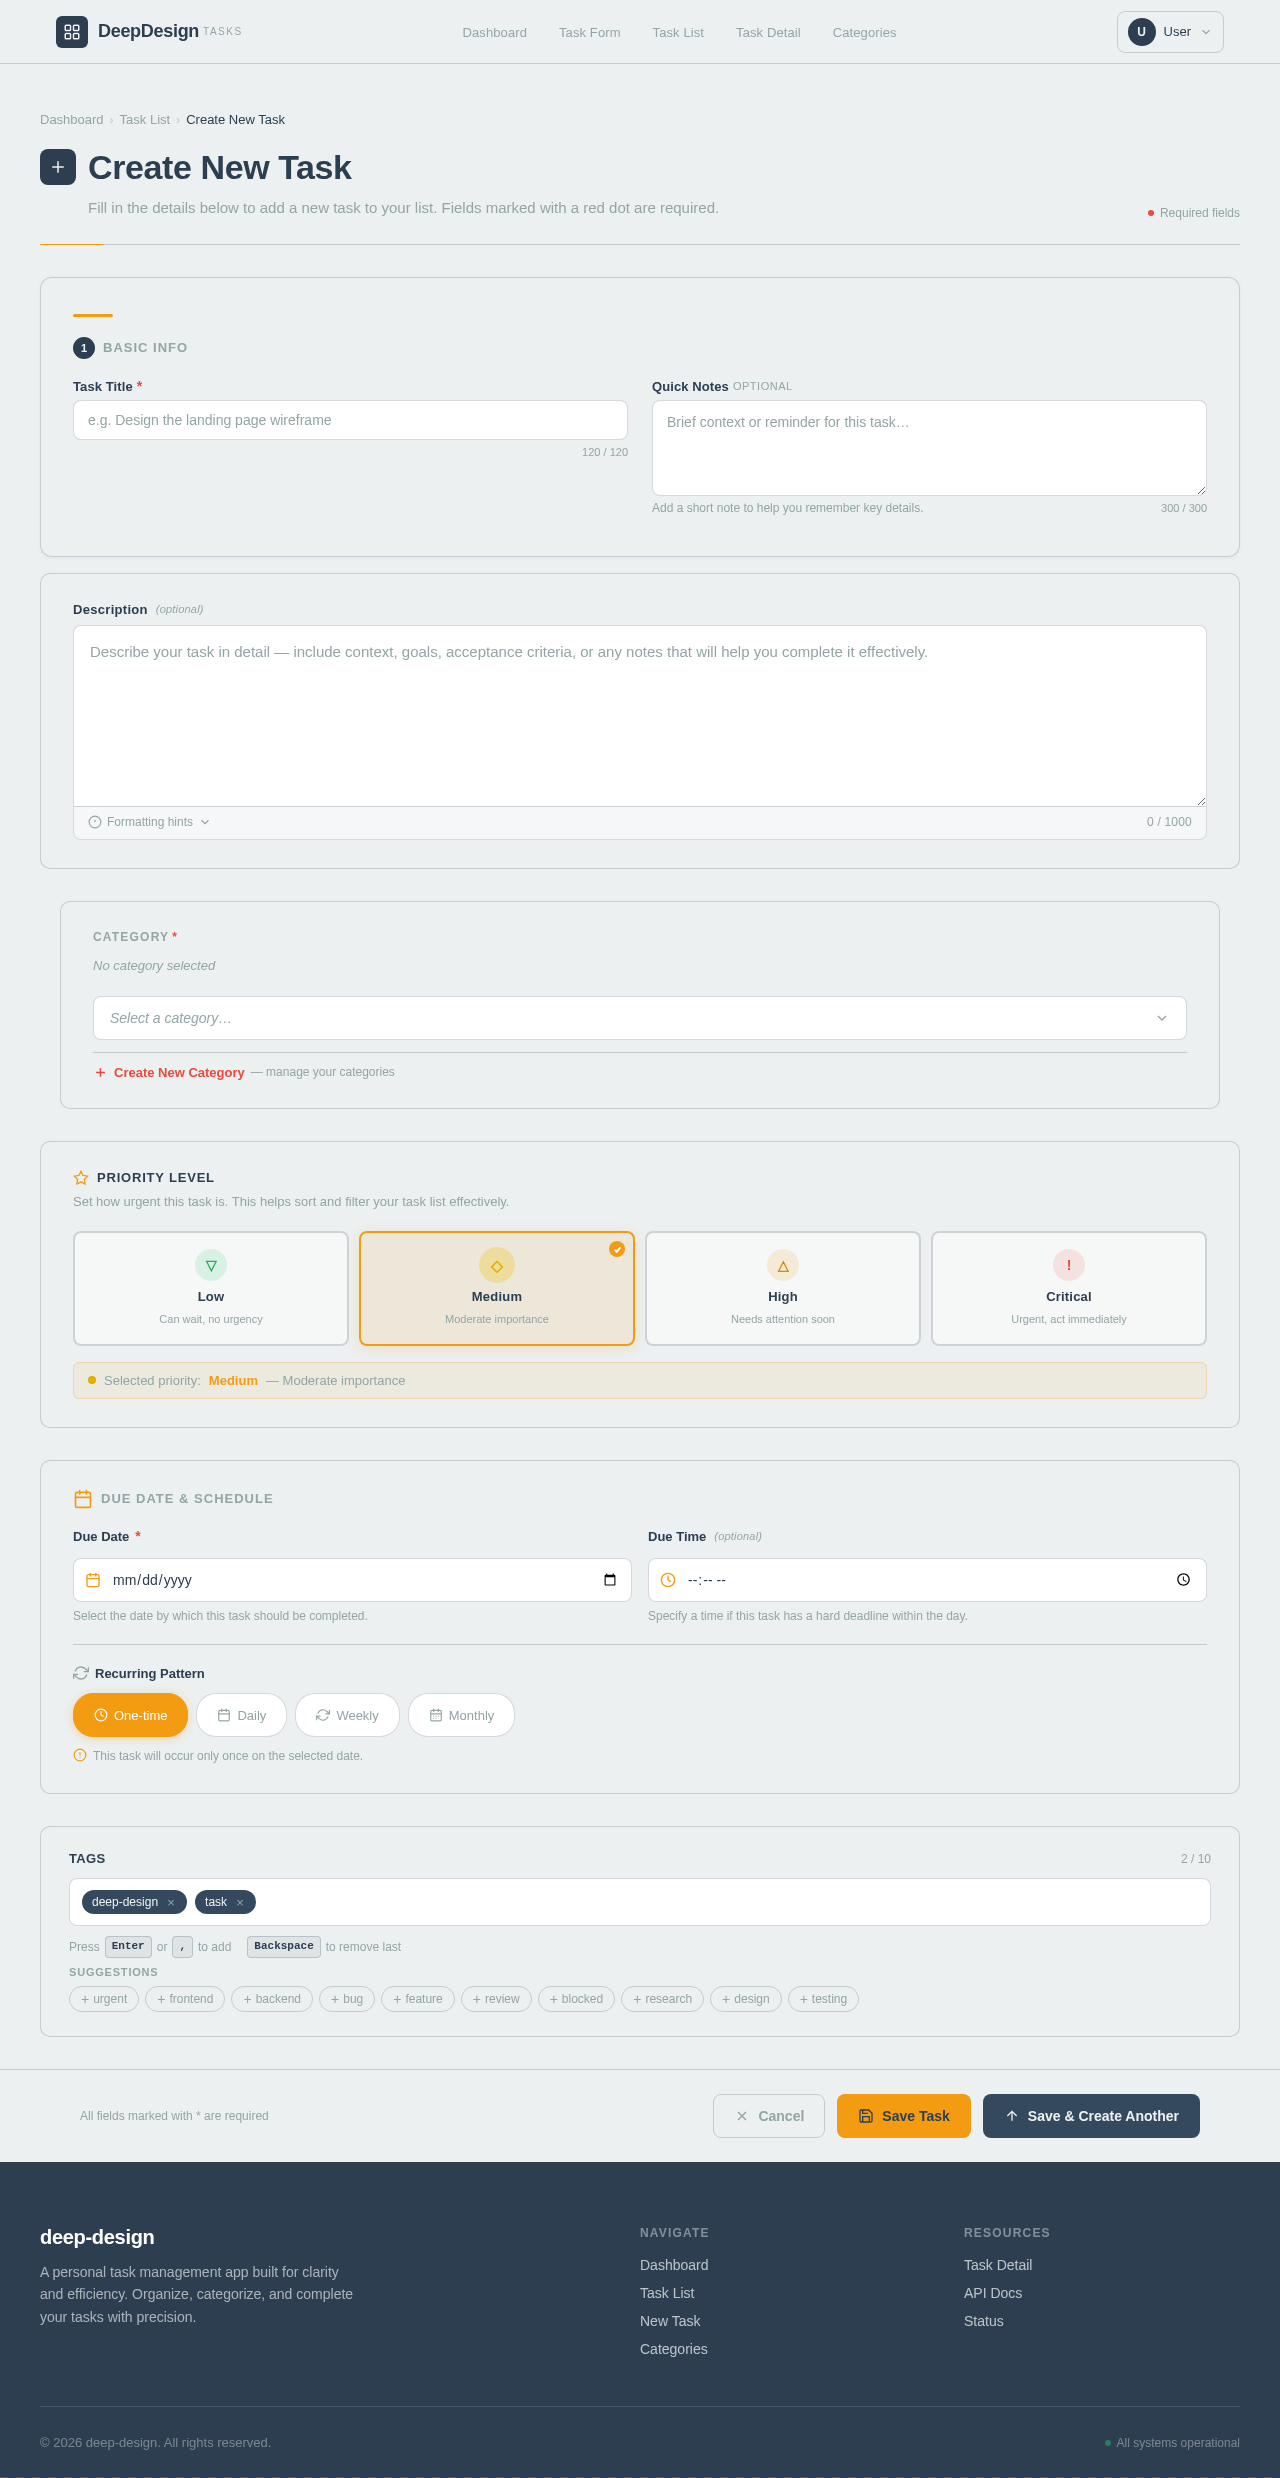1280x2478 pixels.
Task: Click the Formatting hints info icon
Action: point(95,822)
